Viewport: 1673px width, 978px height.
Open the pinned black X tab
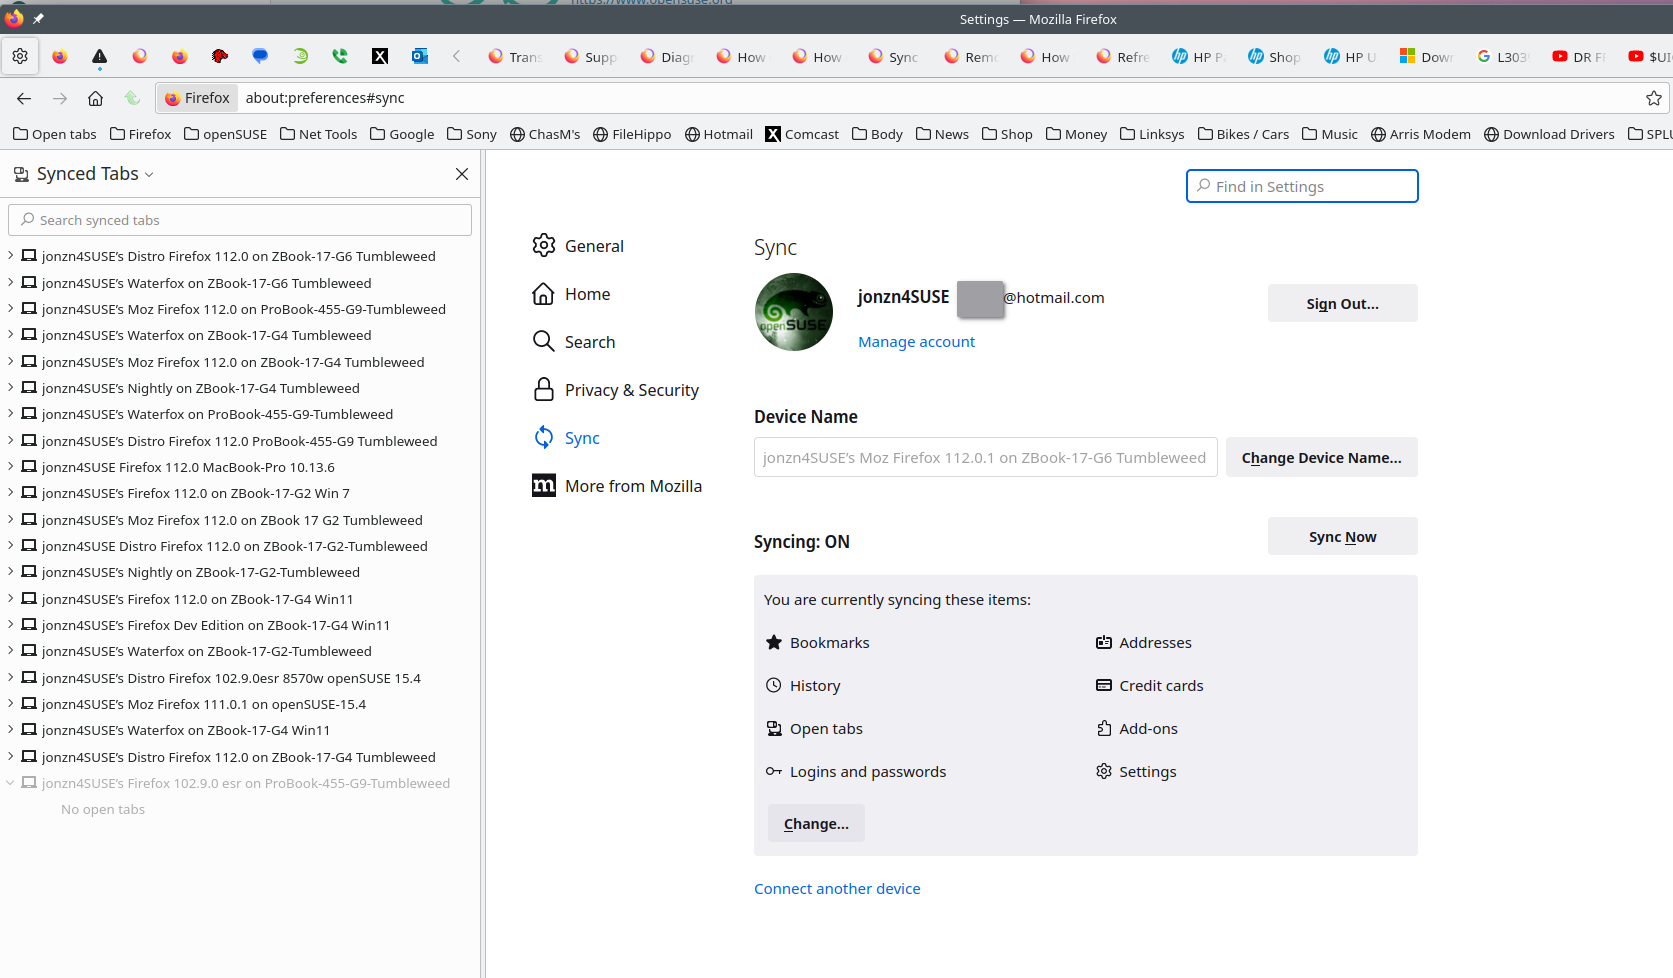[x=380, y=57]
